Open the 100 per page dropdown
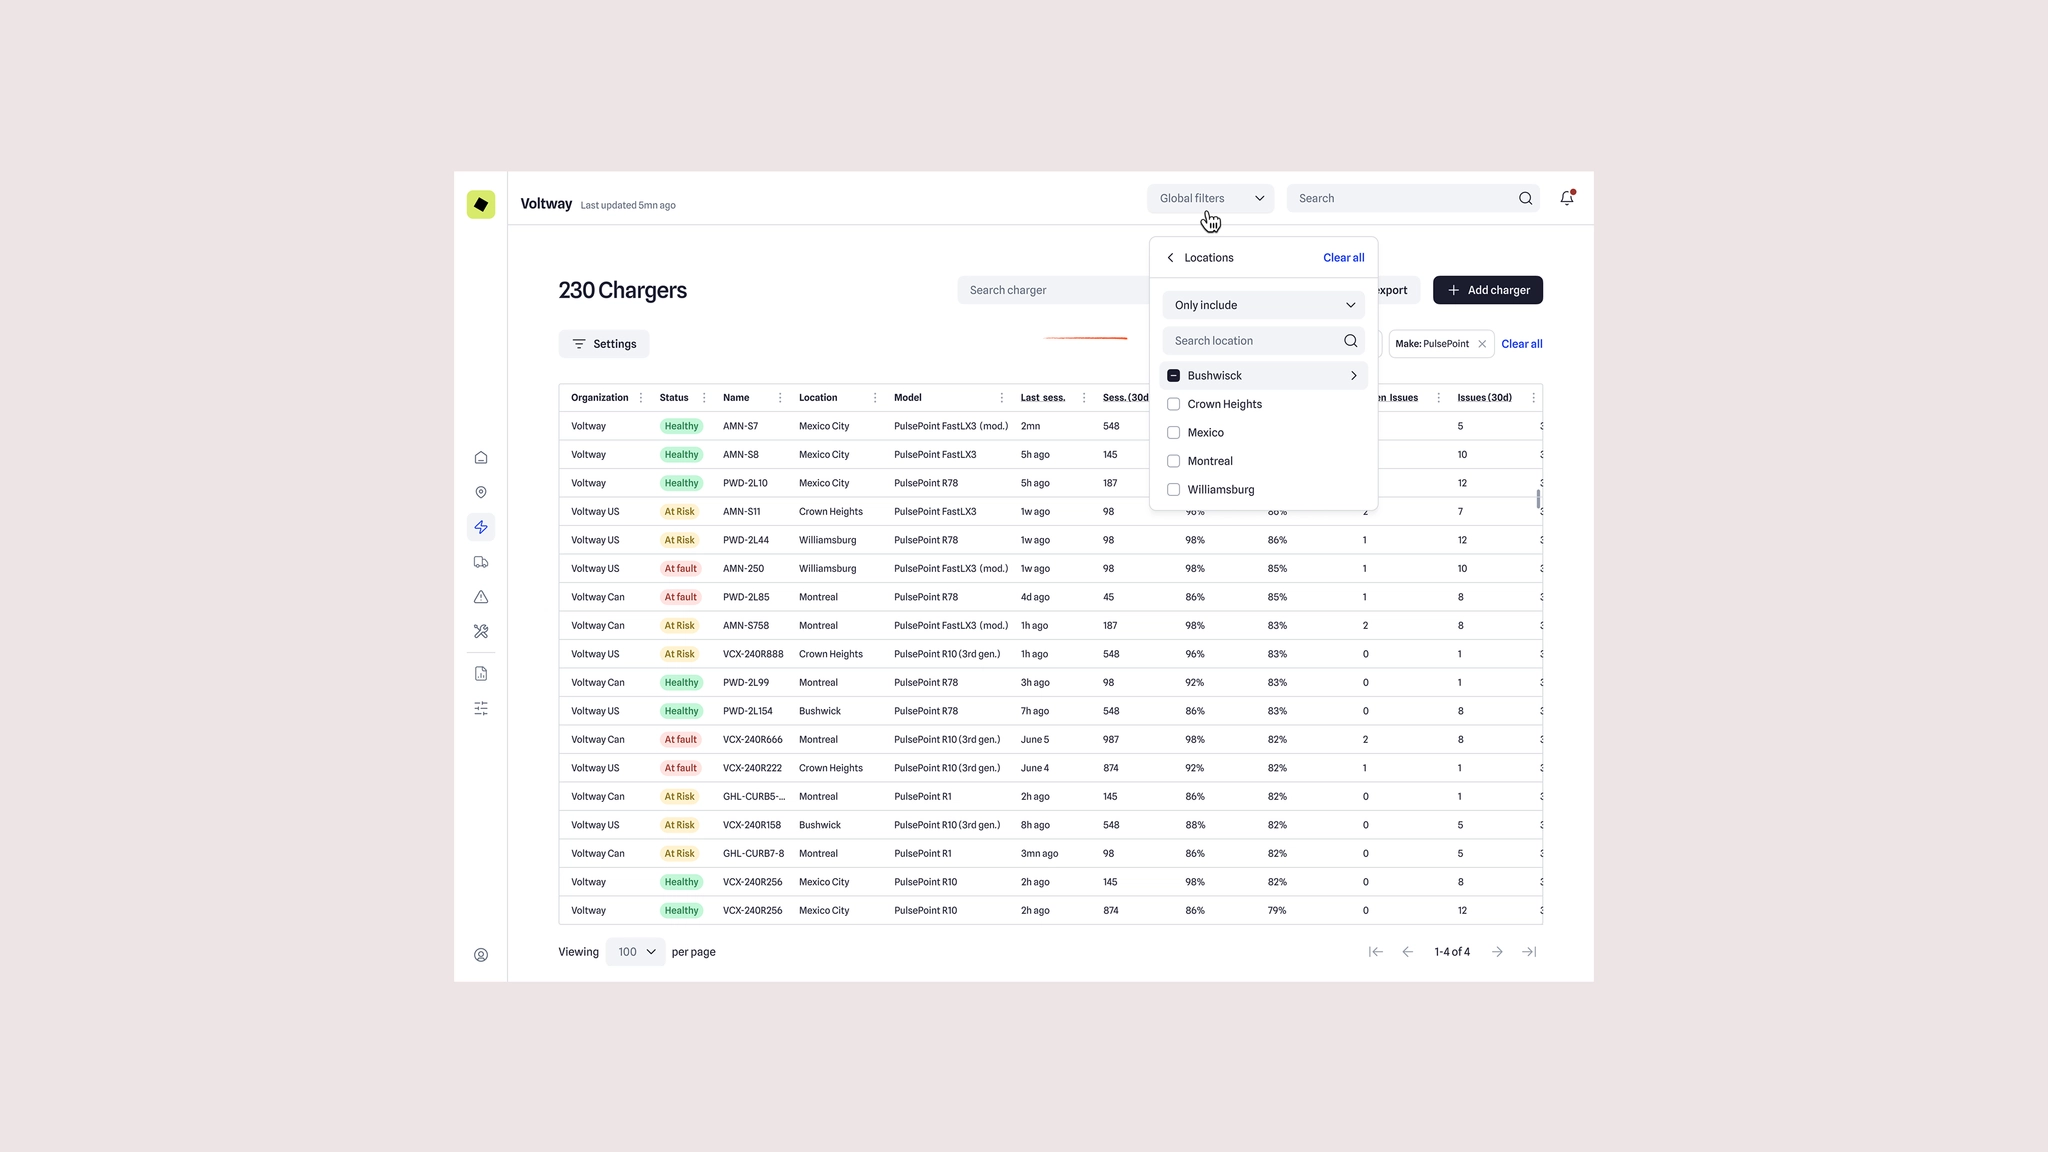2048x1152 pixels. [635, 952]
